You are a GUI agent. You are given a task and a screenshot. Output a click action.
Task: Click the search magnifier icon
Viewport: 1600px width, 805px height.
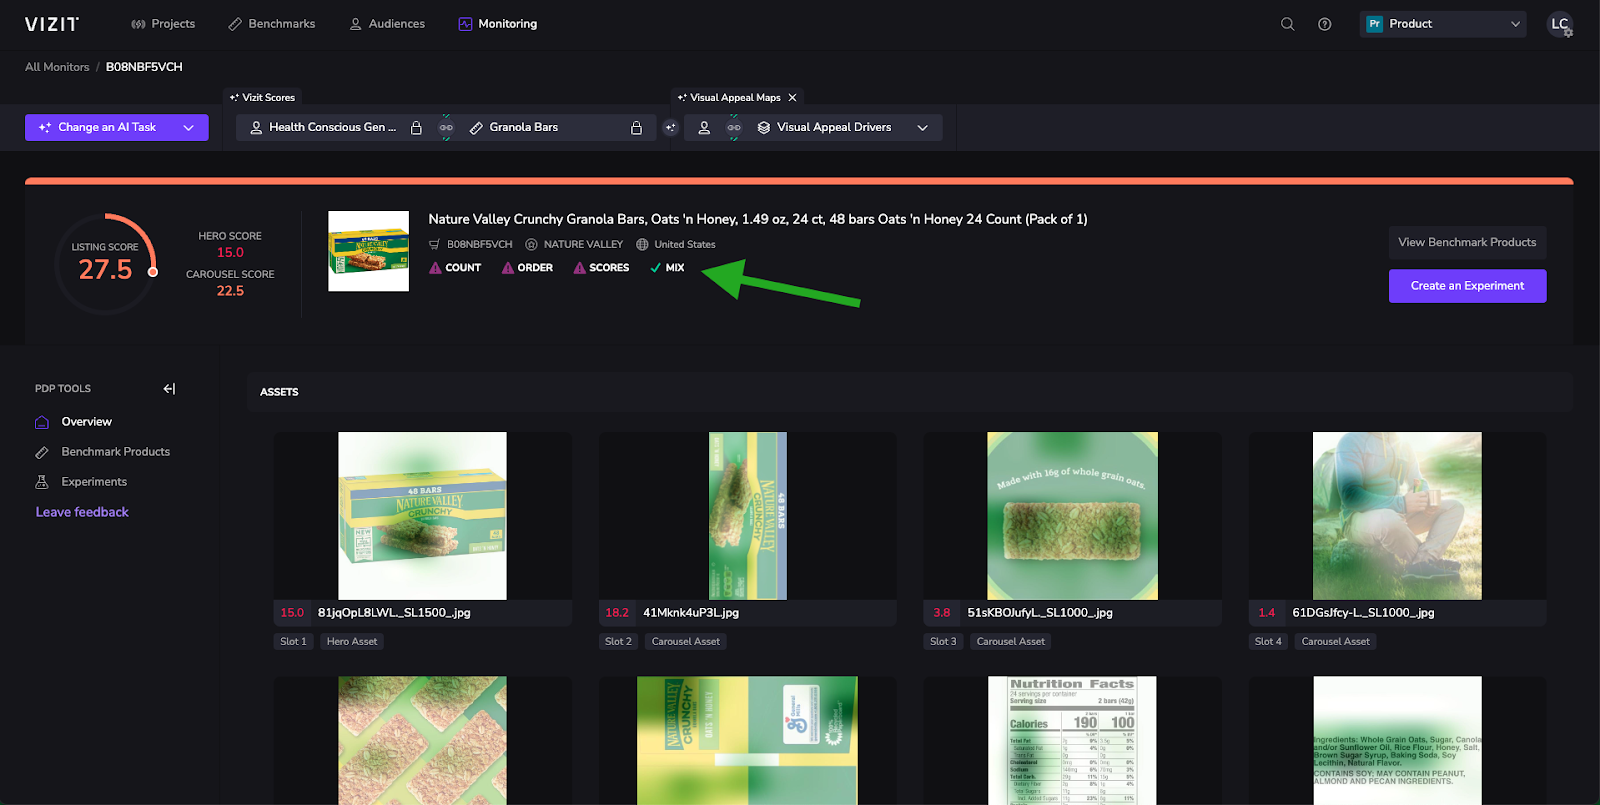[x=1288, y=24]
